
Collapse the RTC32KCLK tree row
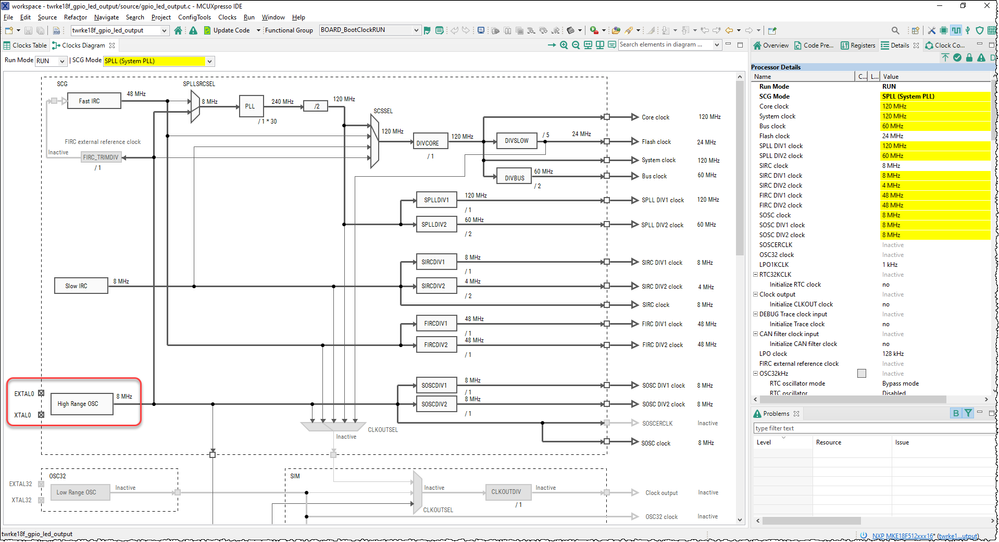tap(756, 274)
